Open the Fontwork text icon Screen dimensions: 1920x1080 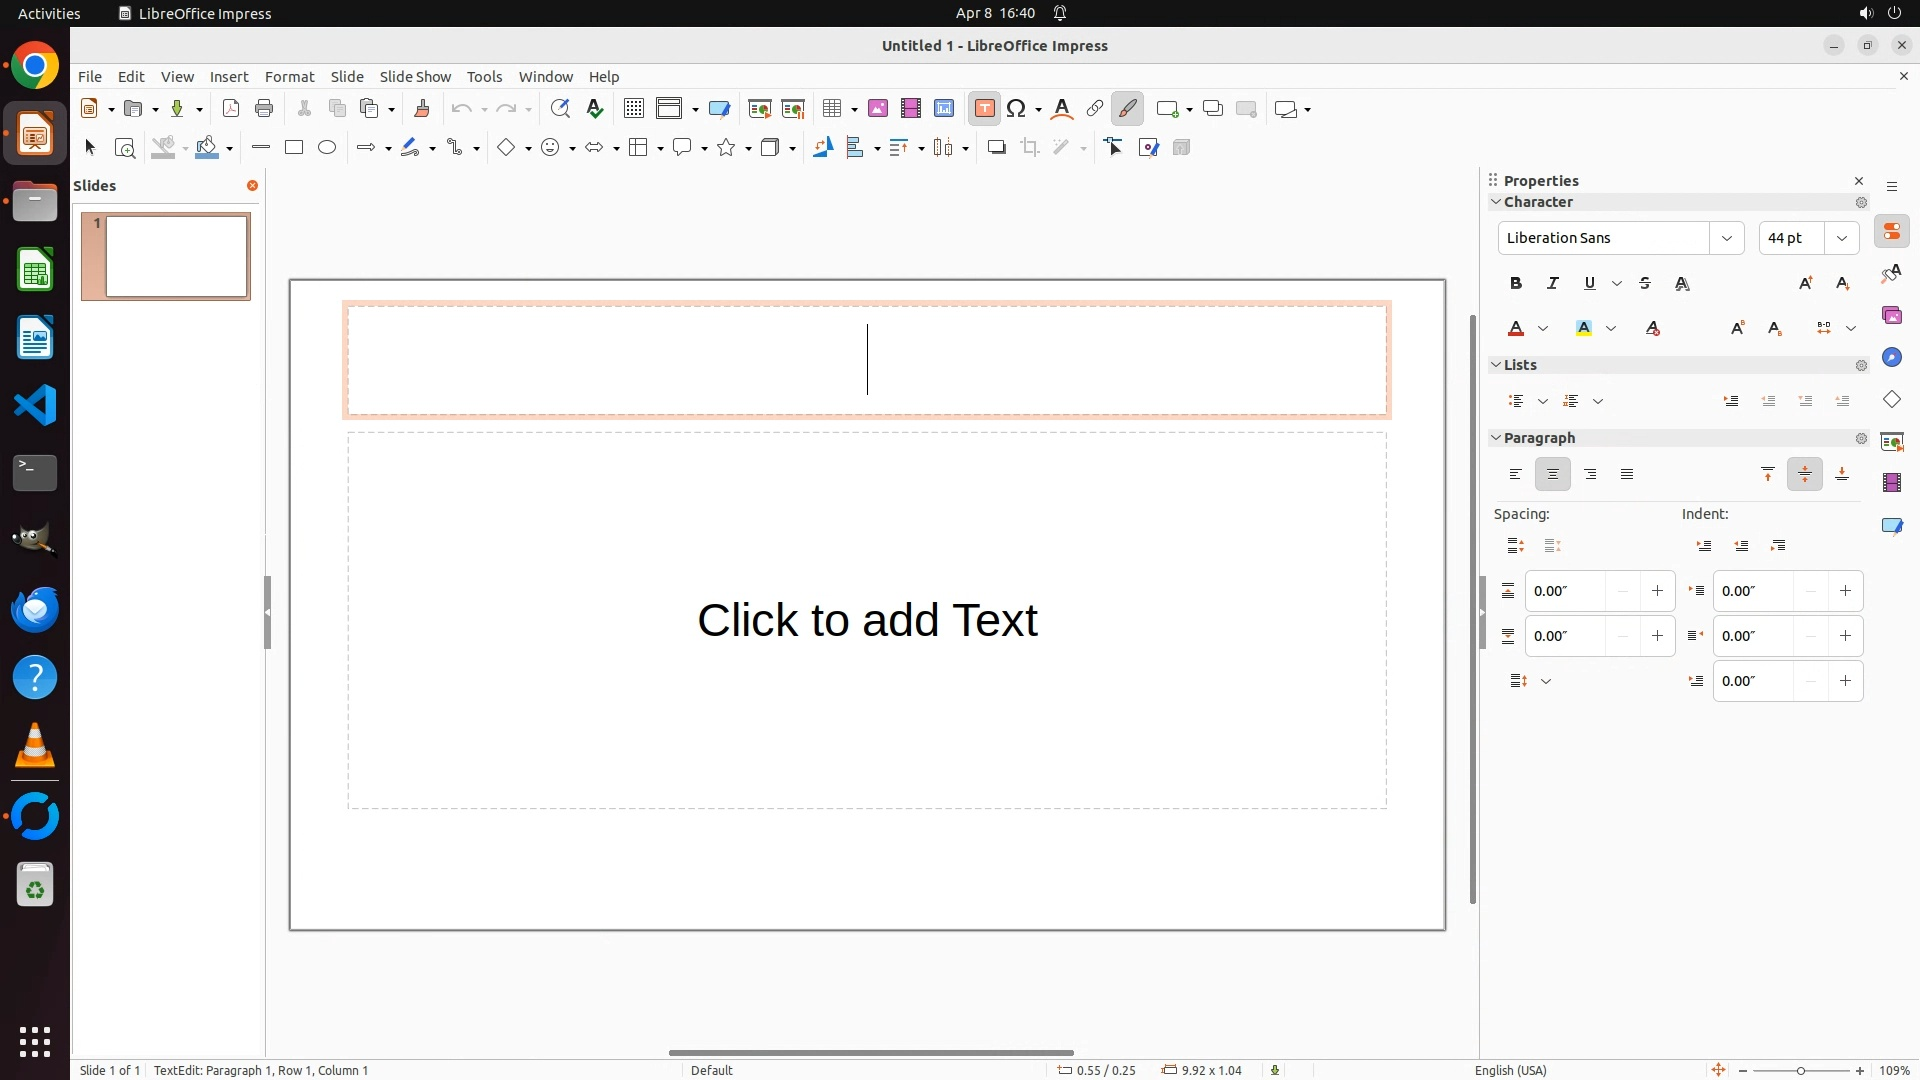pos(1062,109)
